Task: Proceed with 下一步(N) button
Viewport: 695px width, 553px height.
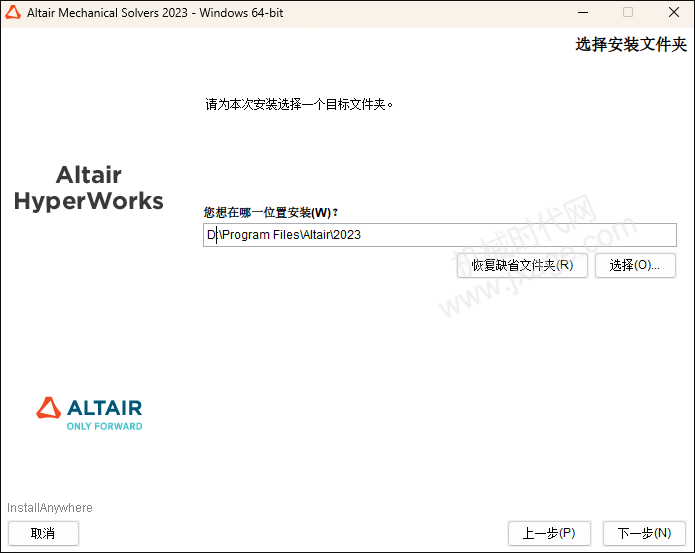Action: [x=644, y=533]
